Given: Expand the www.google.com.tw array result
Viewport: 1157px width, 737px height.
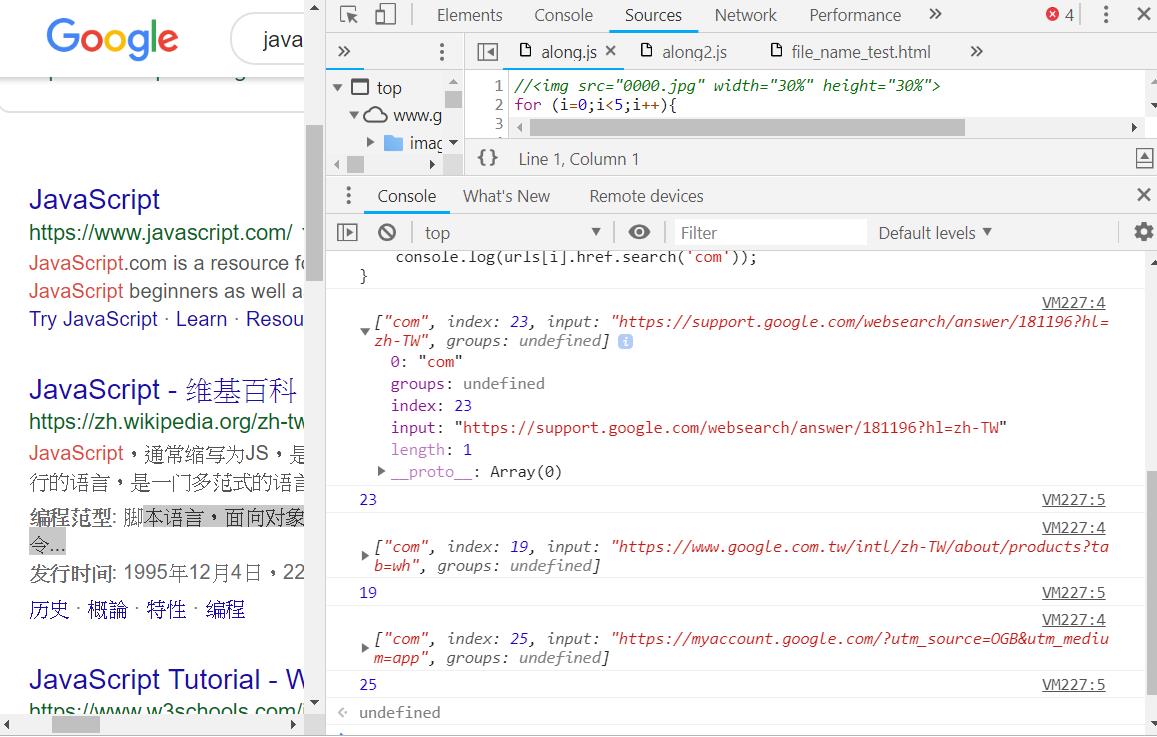Looking at the screenshot, I should click(365, 556).
